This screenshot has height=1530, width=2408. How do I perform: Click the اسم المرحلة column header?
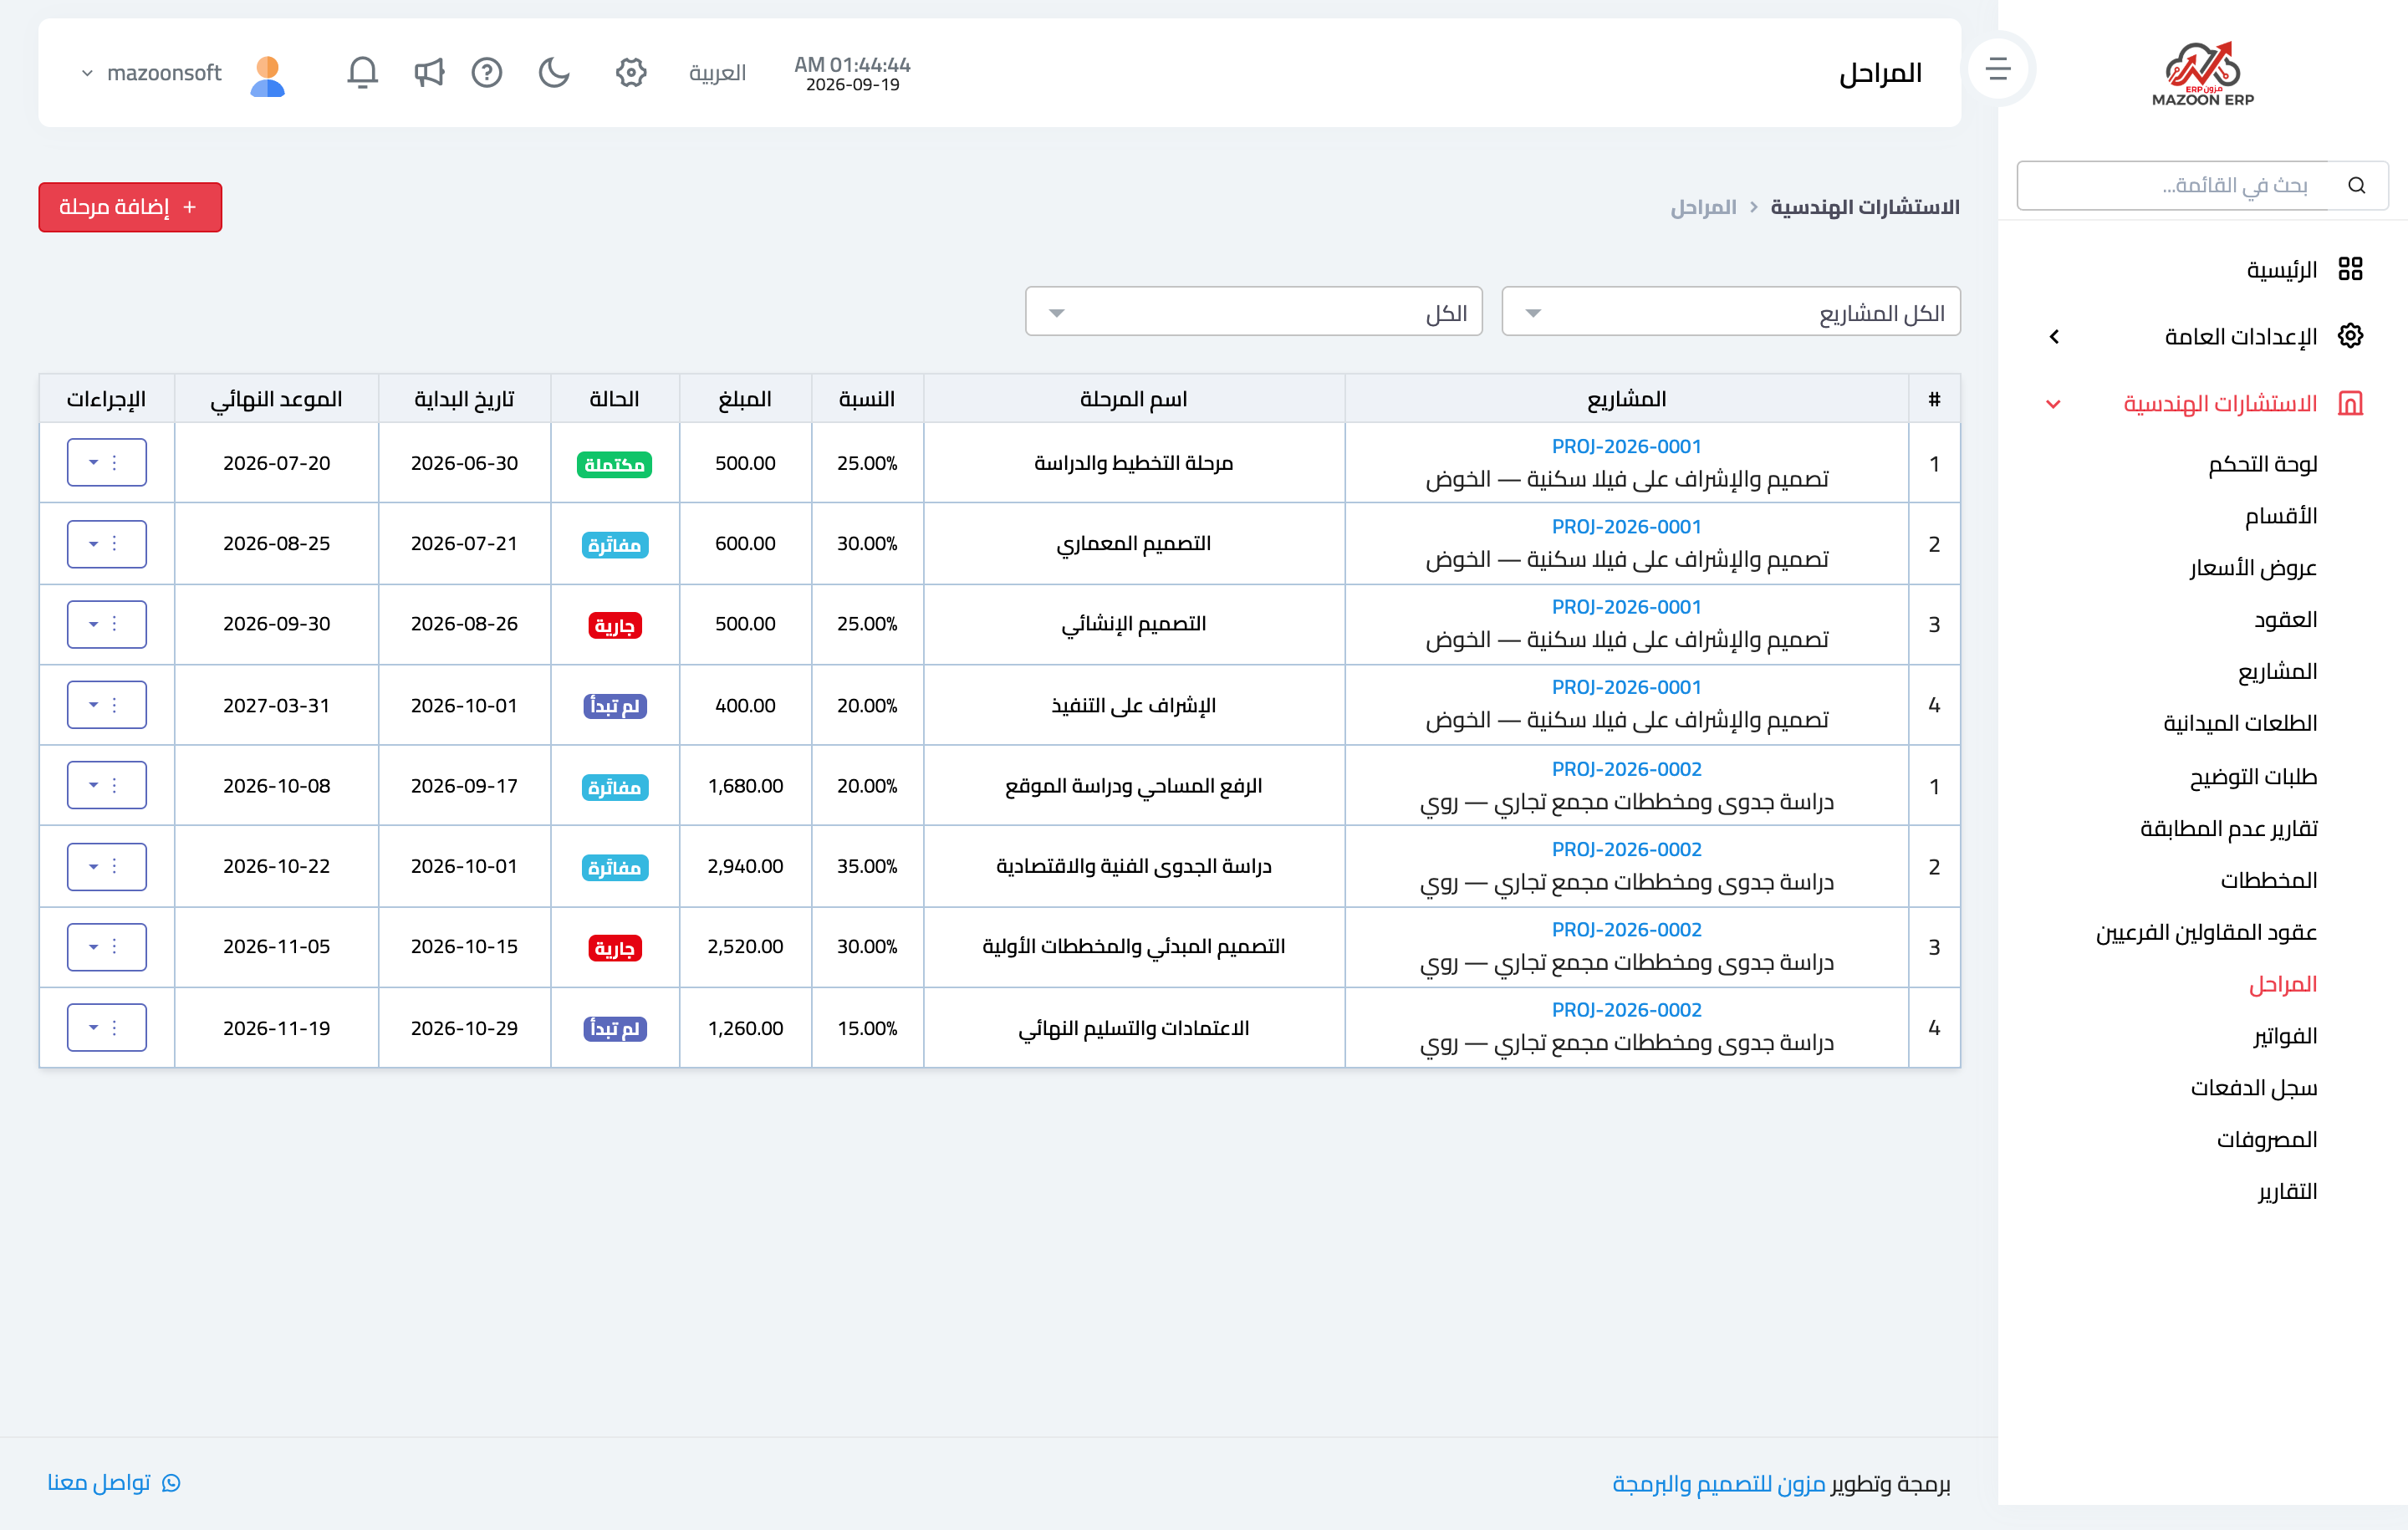coord(1133,399)
